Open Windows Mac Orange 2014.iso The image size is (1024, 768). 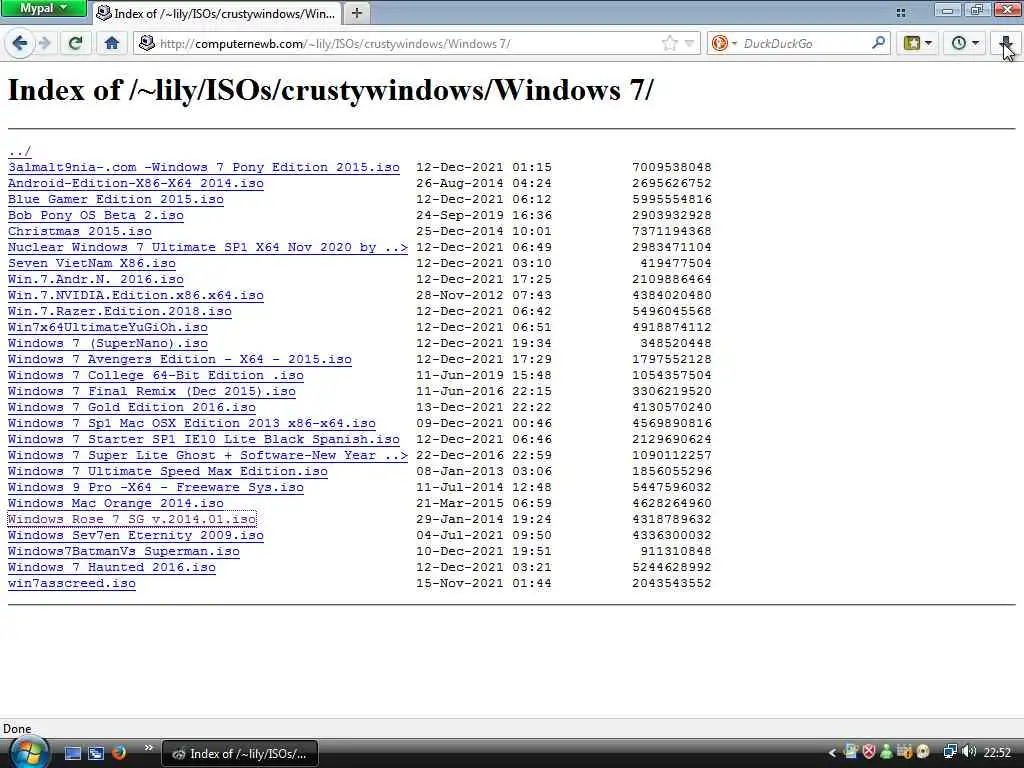(x=116, y=504)
